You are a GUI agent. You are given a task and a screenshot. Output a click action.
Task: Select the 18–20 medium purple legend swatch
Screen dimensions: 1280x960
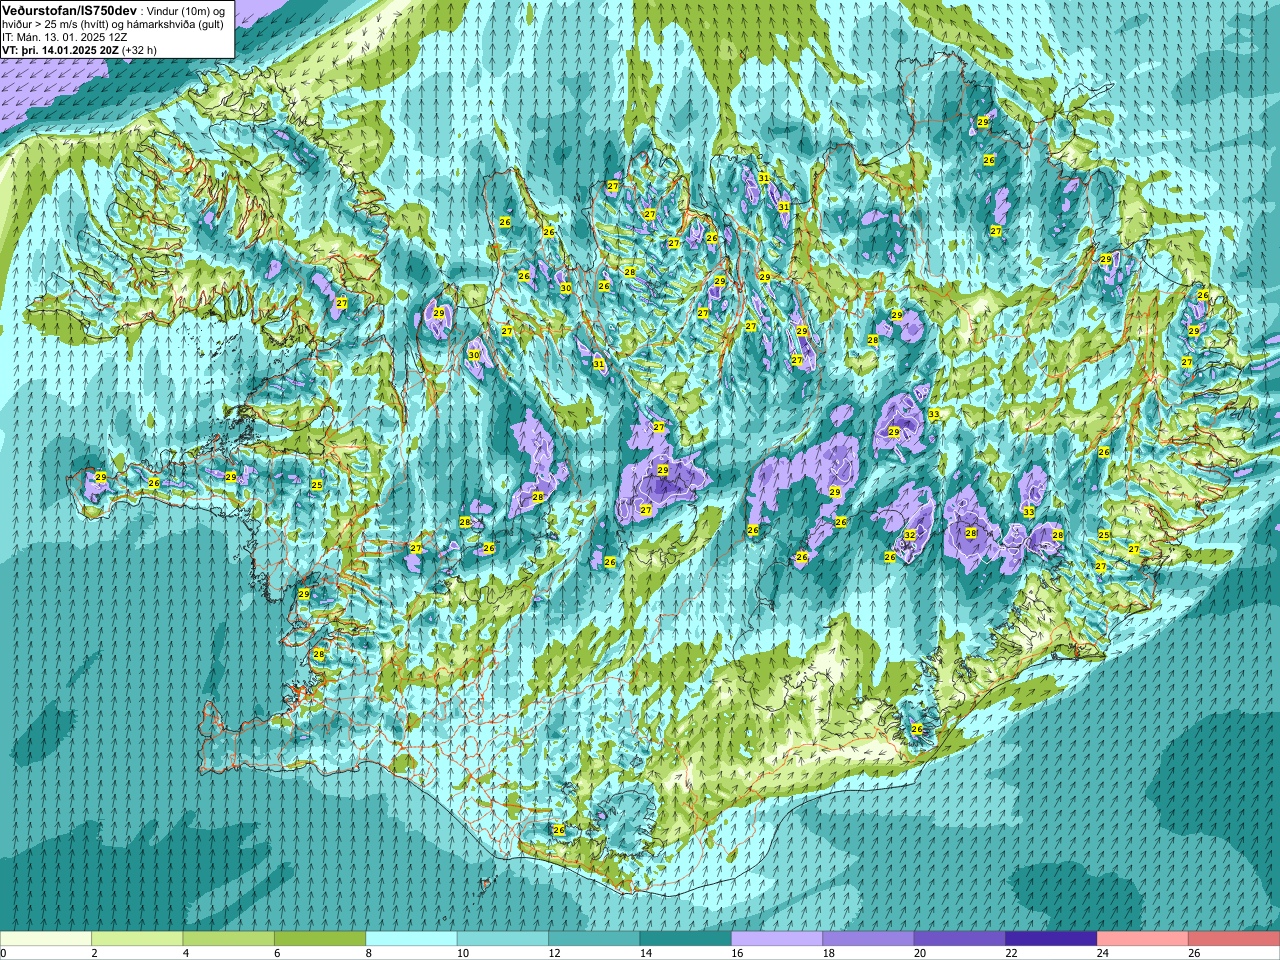click(868, 939)
